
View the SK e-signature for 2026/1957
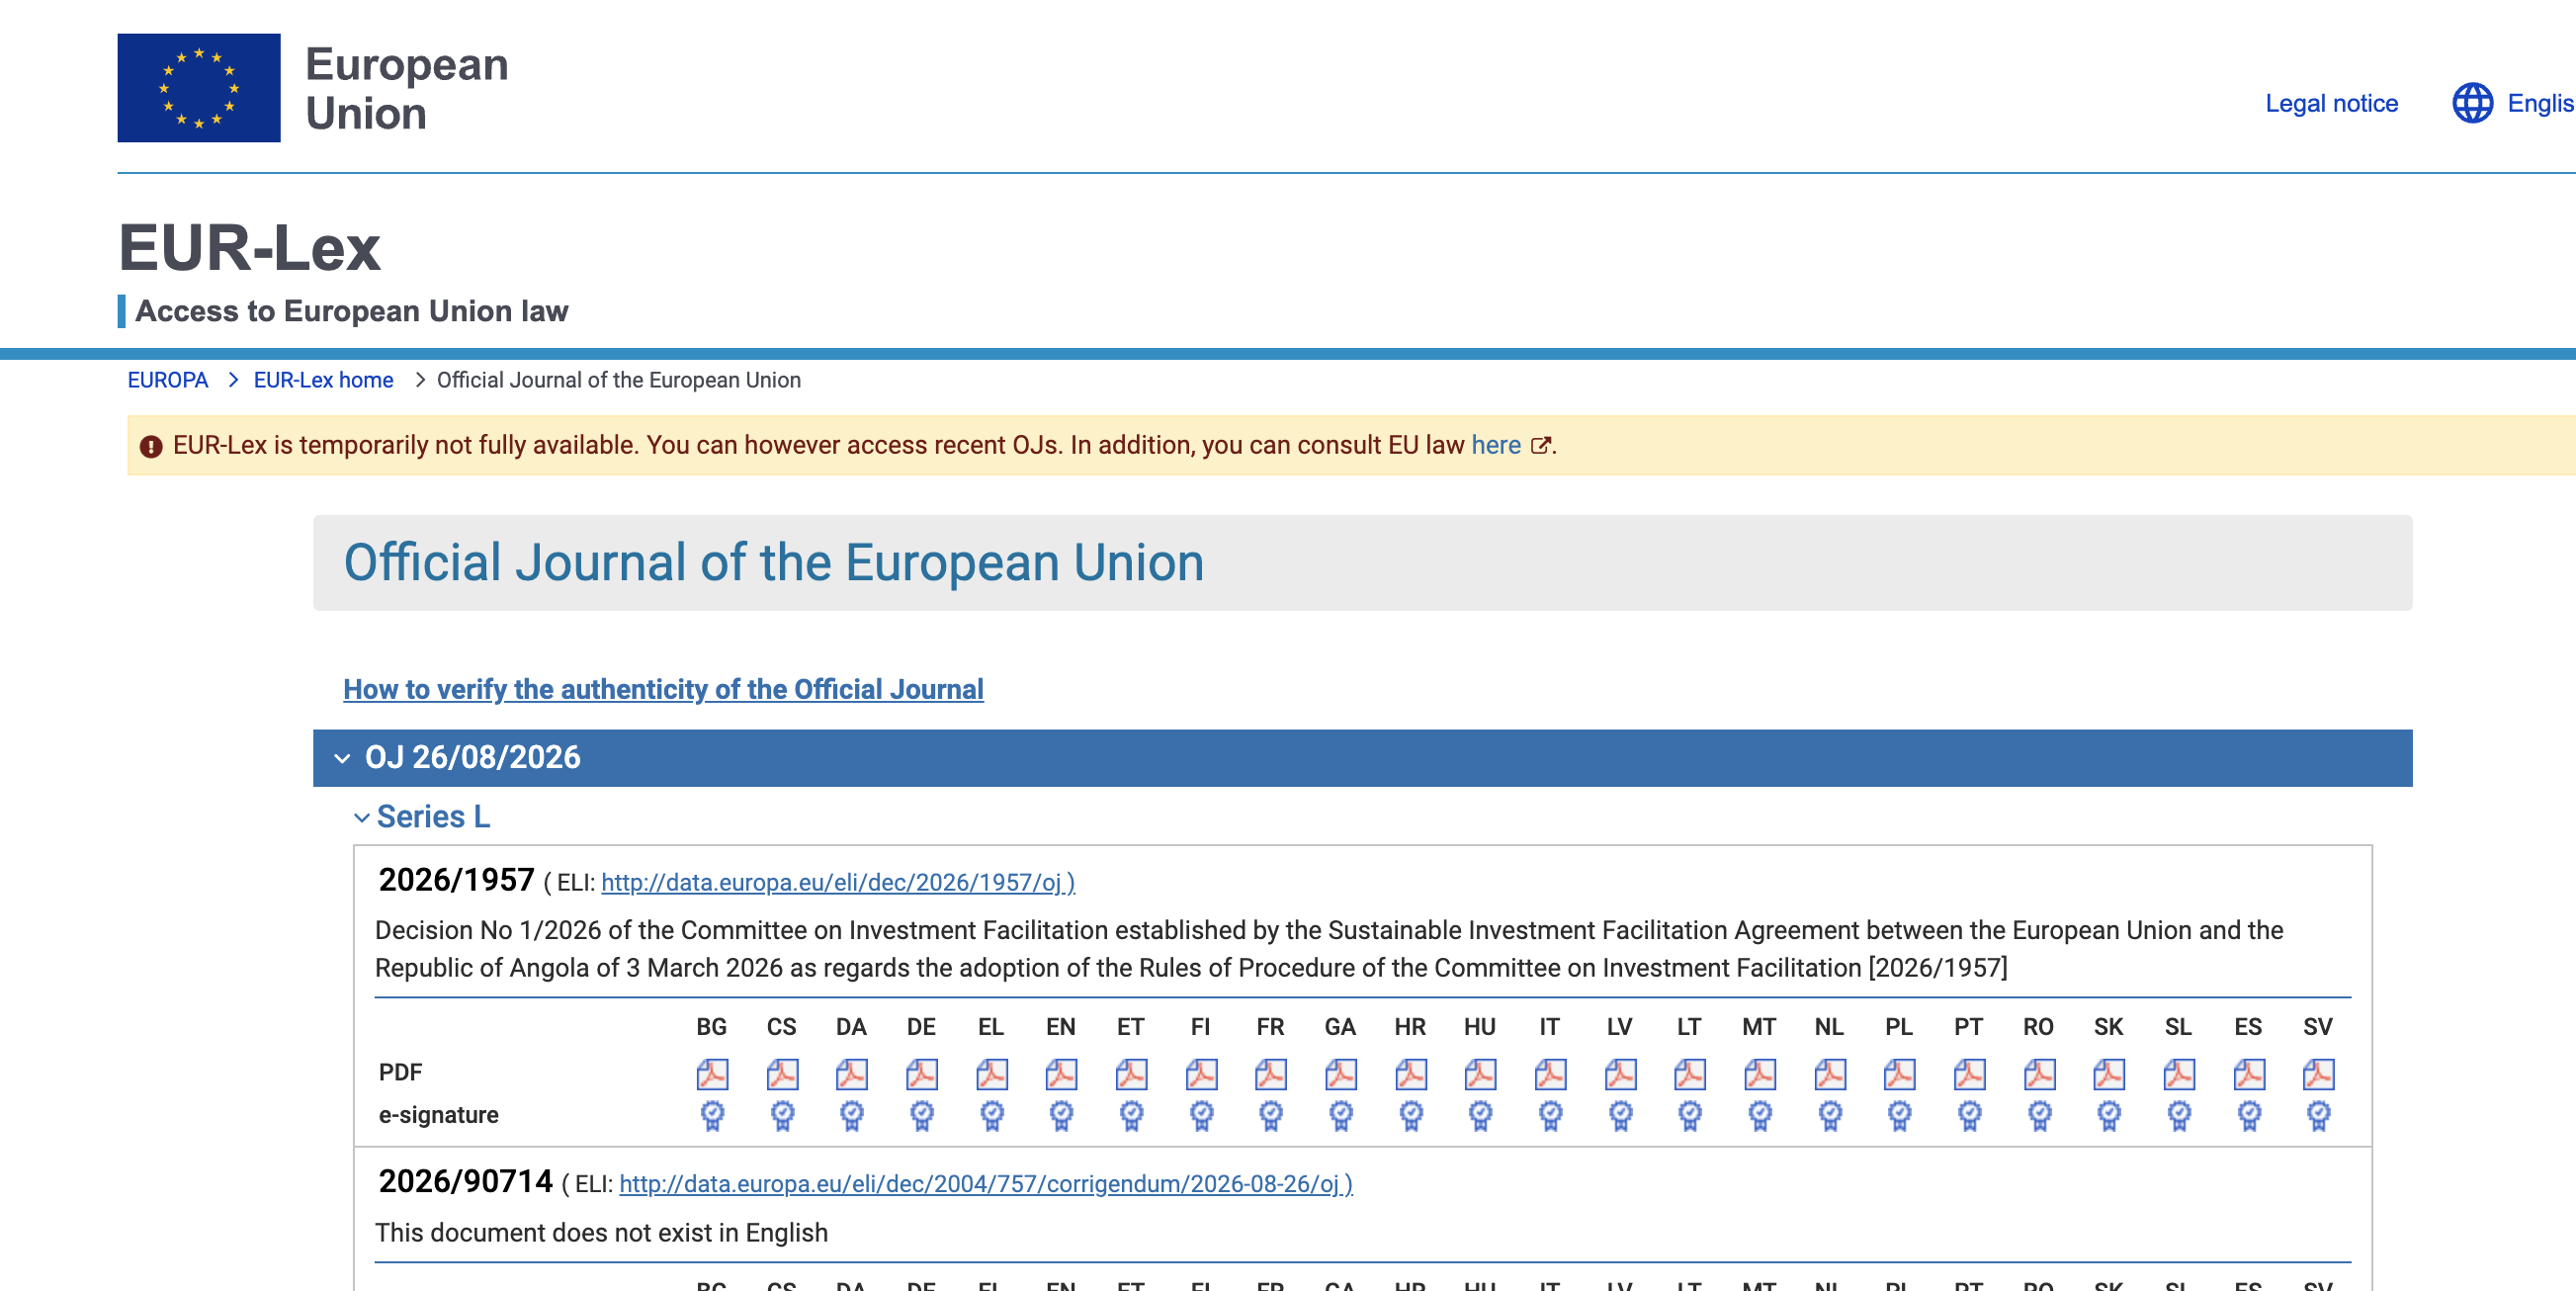[2109, 1115]
